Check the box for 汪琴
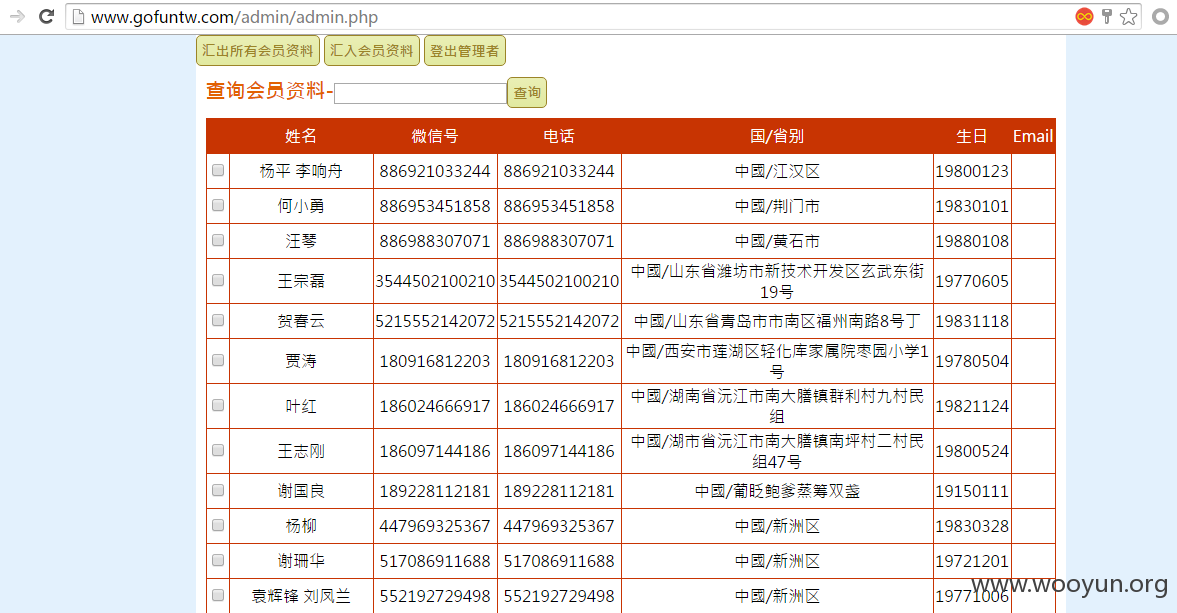The height and width of the screenshot is (613, 1177). point(218,240)
